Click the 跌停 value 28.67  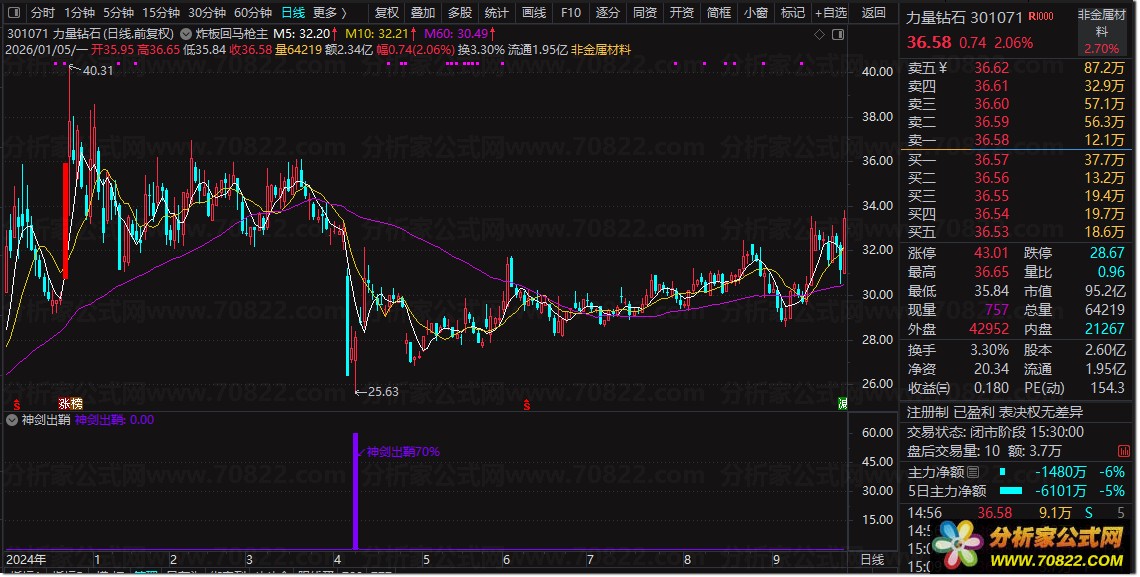click(x=1107, y=254)
